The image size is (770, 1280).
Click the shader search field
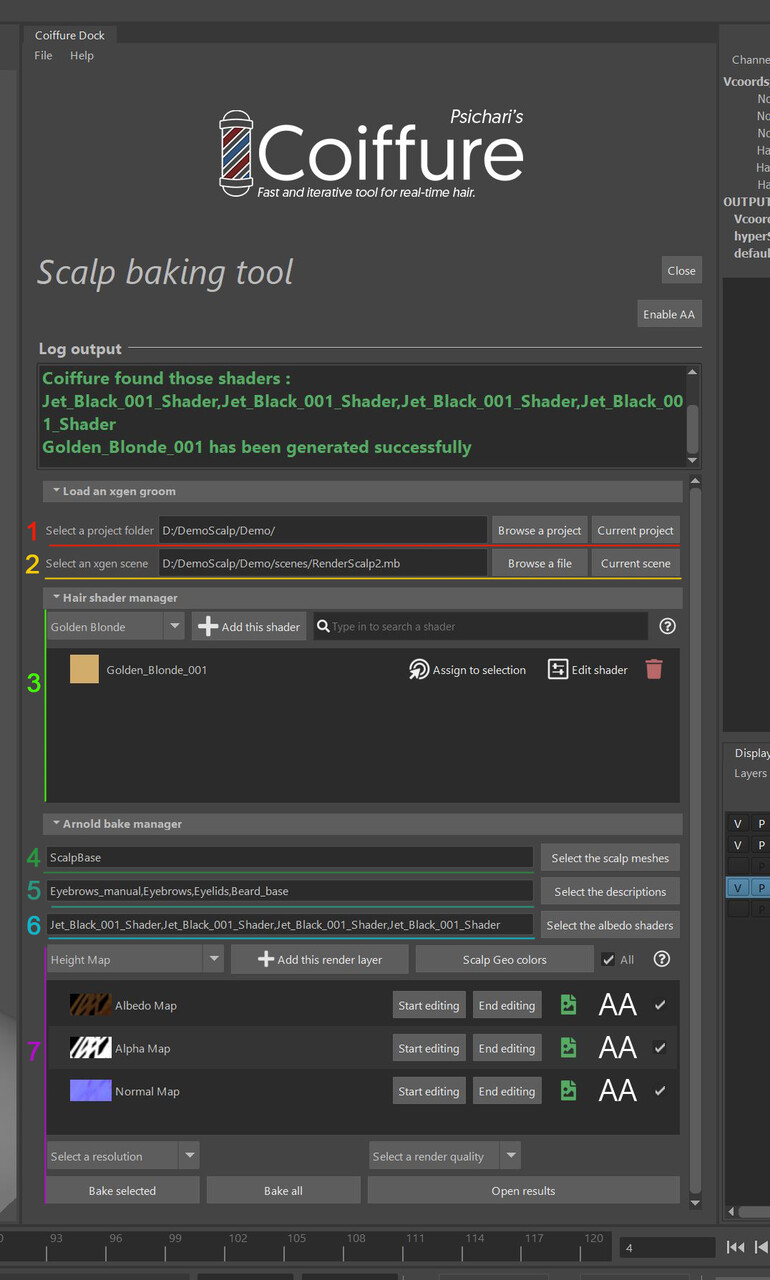tap(481, 627)
